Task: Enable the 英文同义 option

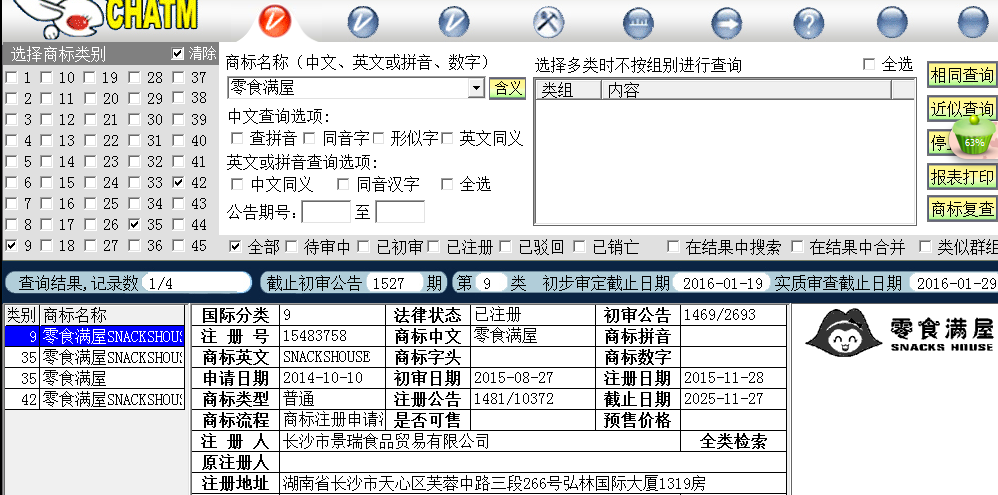Action: tap(447, 138)
